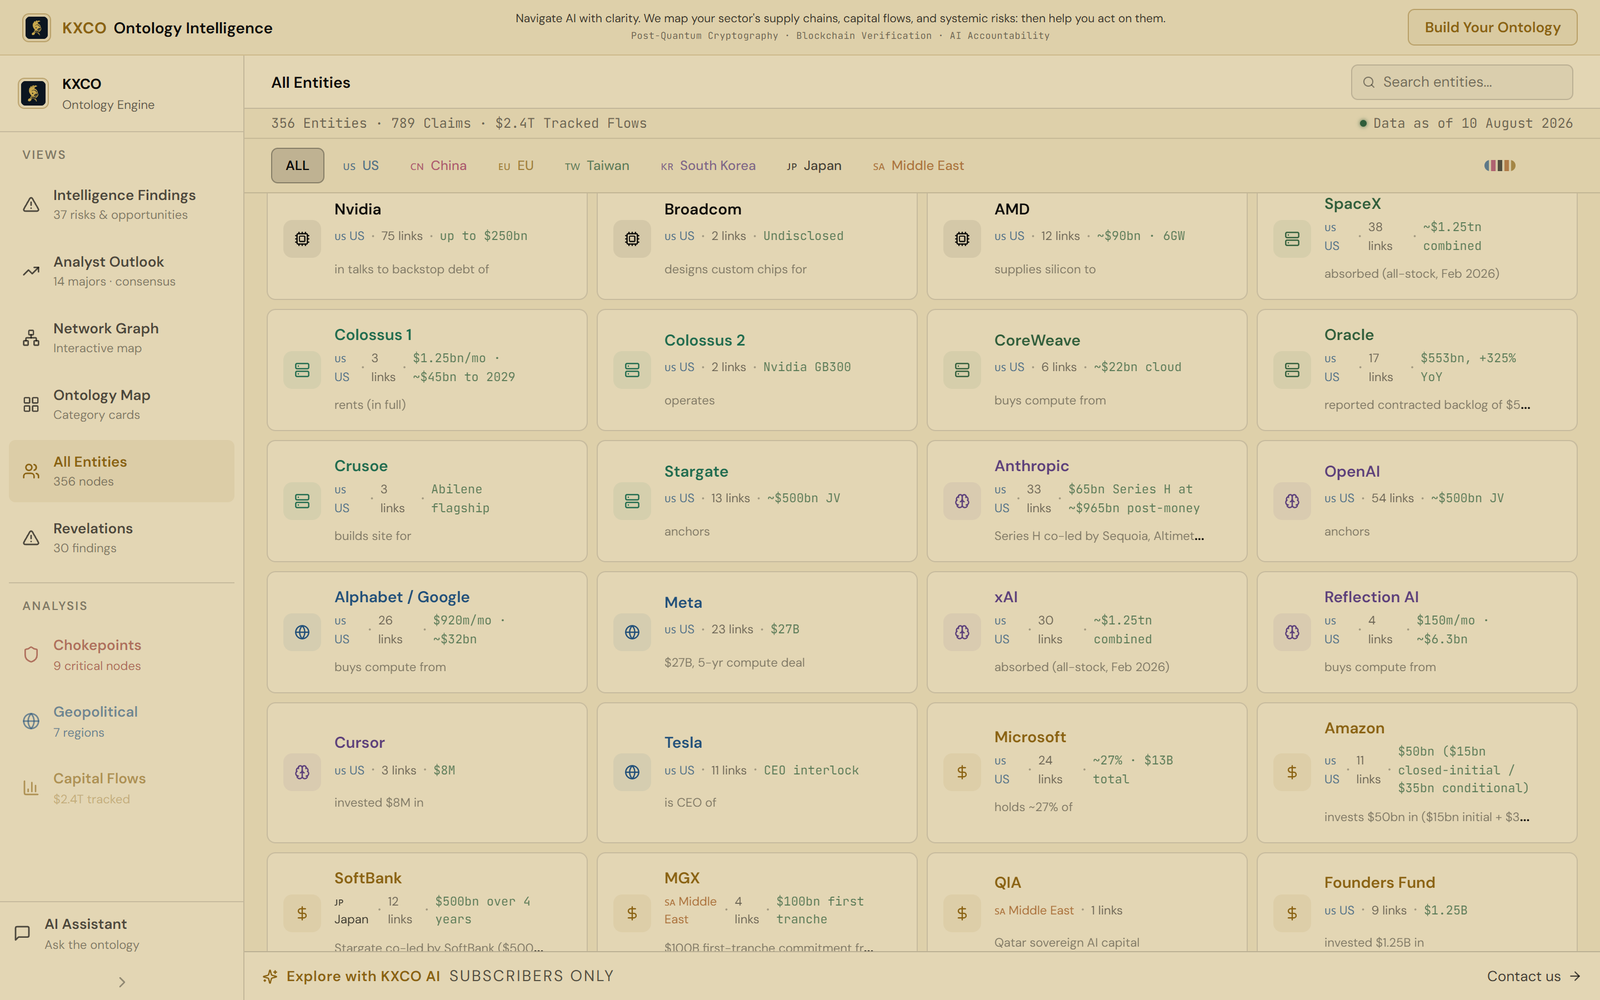The width and height of the screenshot is (1600, 1000).
Task: Filter entities by China
Action: pyautogui.click(x=438, y=166)
